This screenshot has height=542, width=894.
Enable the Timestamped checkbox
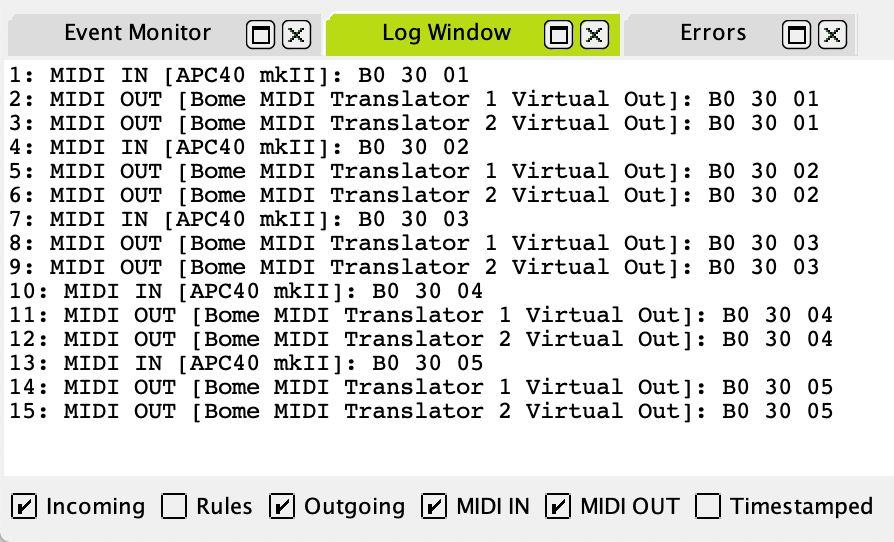click(708, 506)
